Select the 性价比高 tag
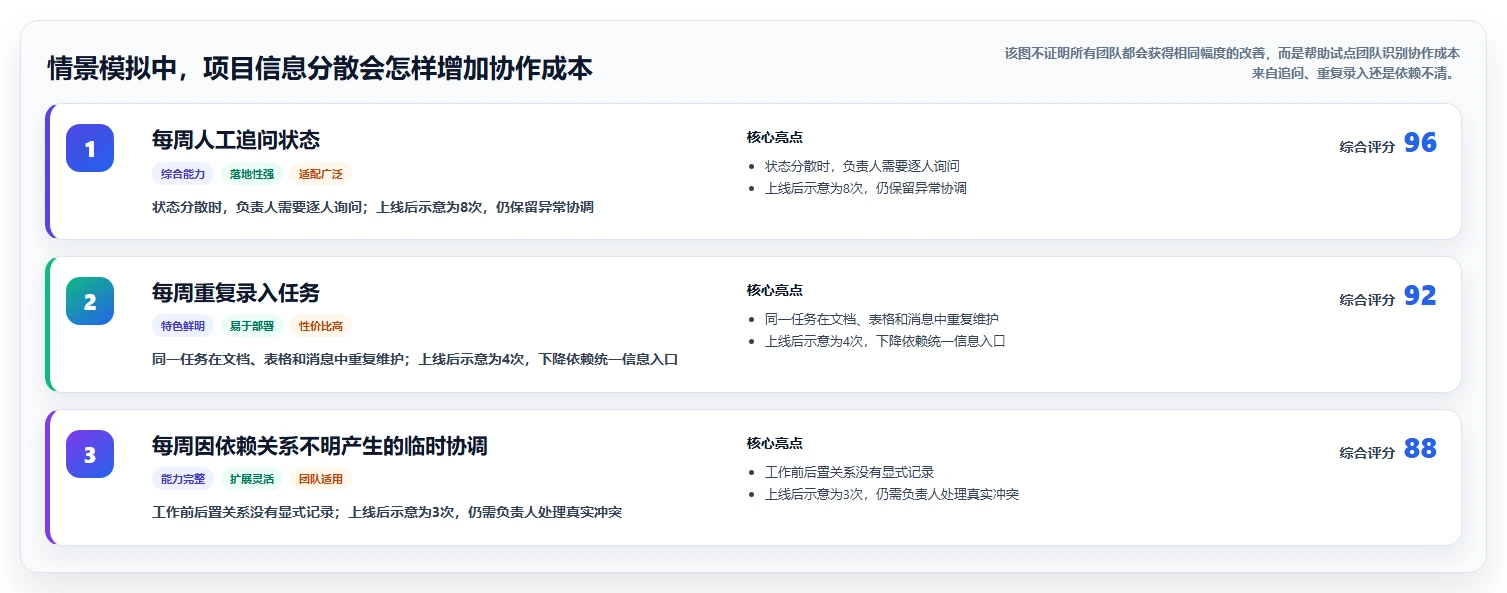1507x593 pixels. (321, 326)
